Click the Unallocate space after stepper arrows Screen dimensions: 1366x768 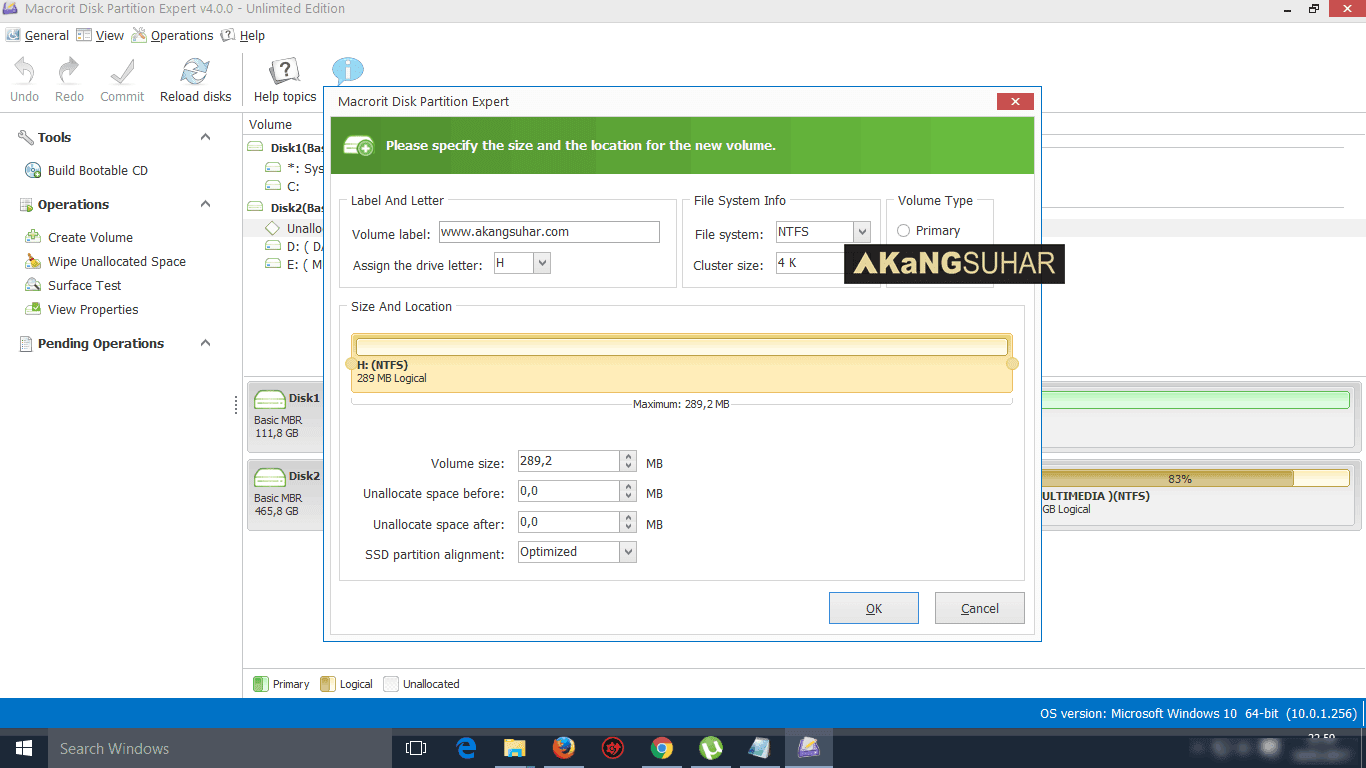tap(628, 522)
